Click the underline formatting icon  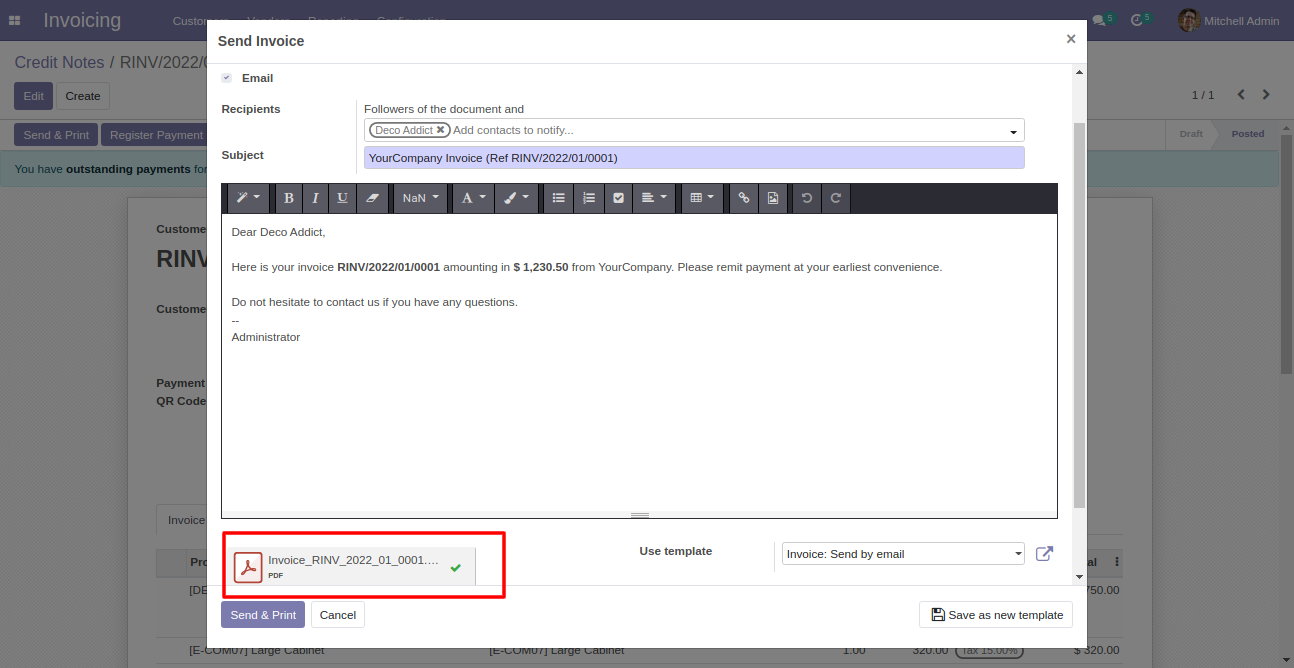tap(342, 198)
